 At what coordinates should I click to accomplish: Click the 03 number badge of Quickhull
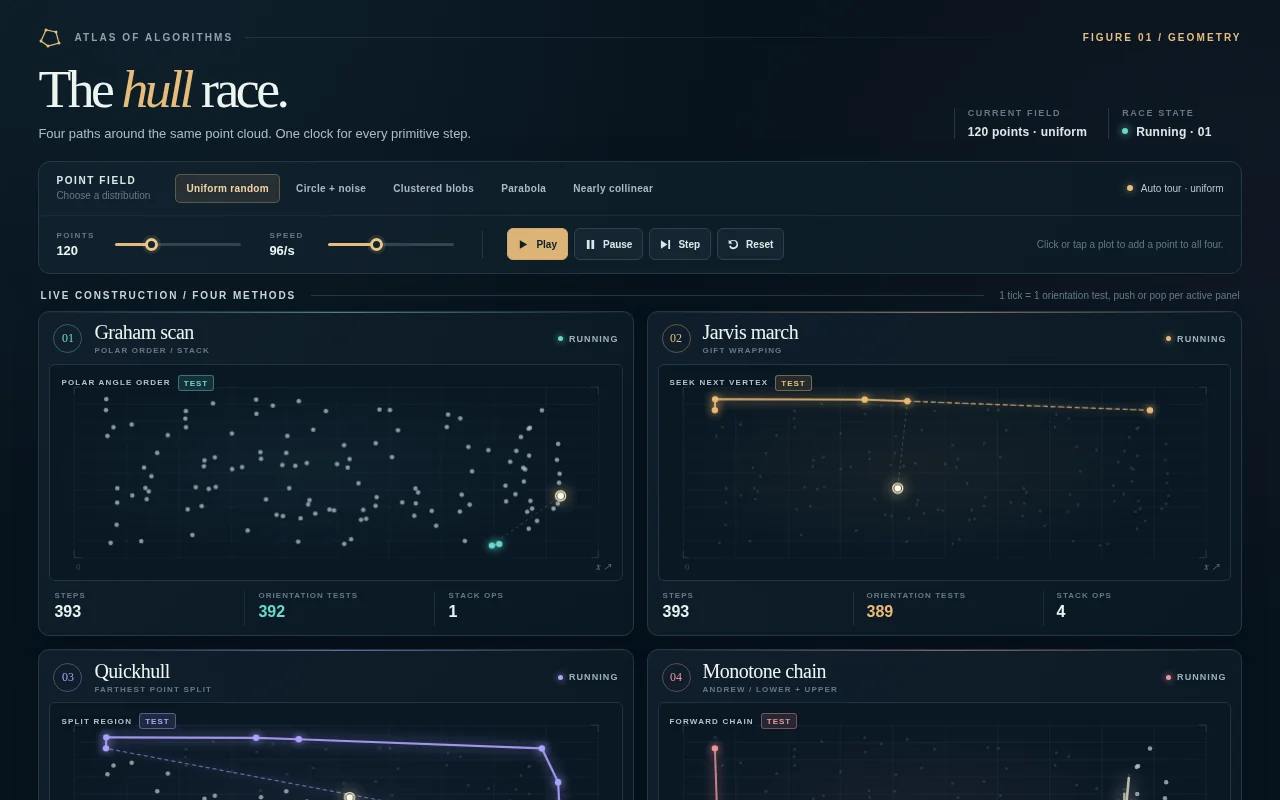pyautogui.click(x=67, y=677)
